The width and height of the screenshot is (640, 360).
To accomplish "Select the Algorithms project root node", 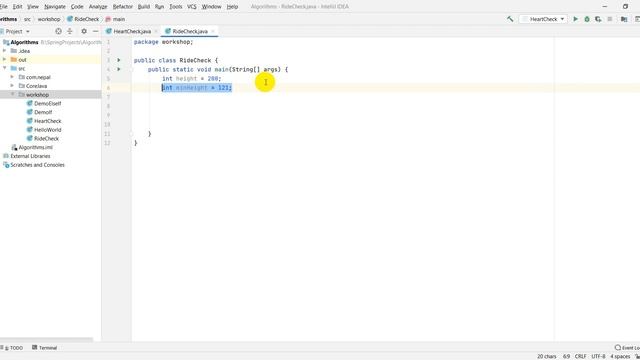I will (24, 42).
